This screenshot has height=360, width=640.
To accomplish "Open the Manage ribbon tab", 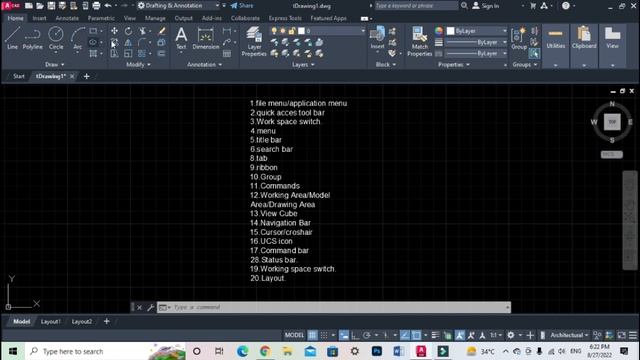I will point(155,18).
